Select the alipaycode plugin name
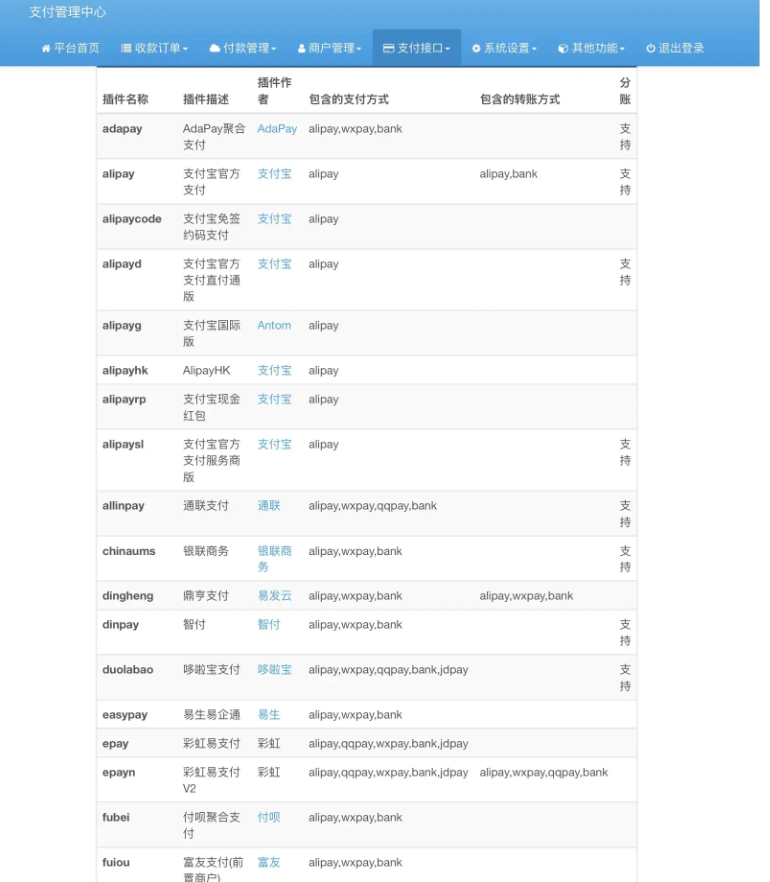770x882 pixels. tap(132, 219)
